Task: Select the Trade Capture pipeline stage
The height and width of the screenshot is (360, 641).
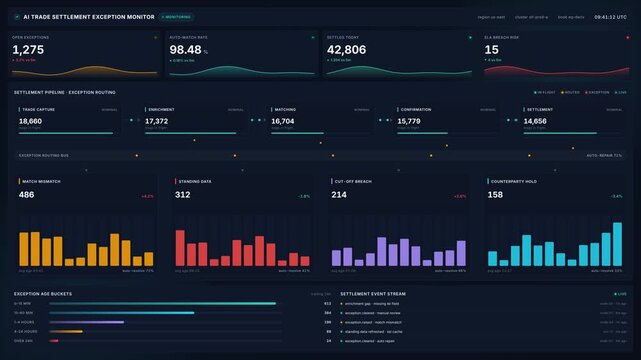Action: [x=67, y=121]
